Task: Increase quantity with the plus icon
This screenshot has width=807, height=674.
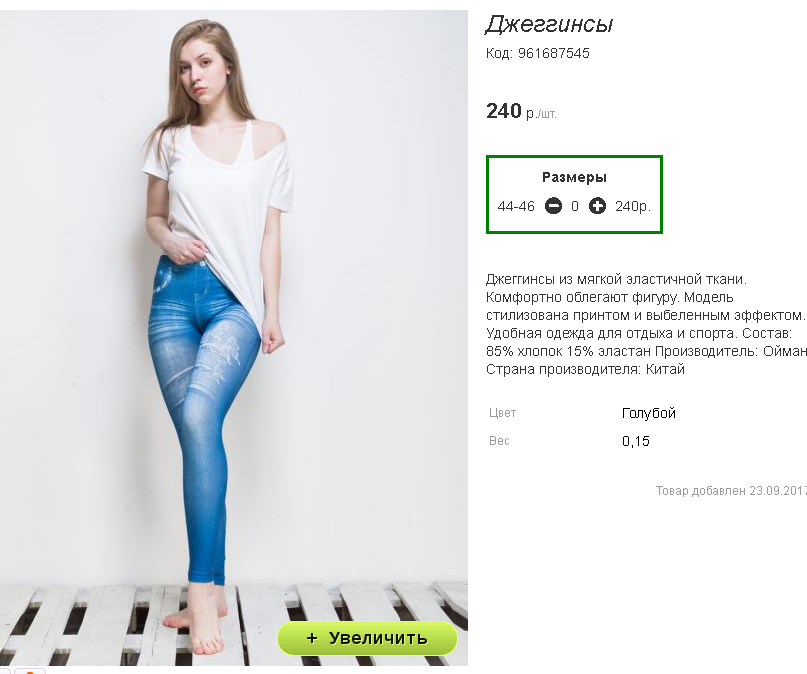Action: point(597,206)
